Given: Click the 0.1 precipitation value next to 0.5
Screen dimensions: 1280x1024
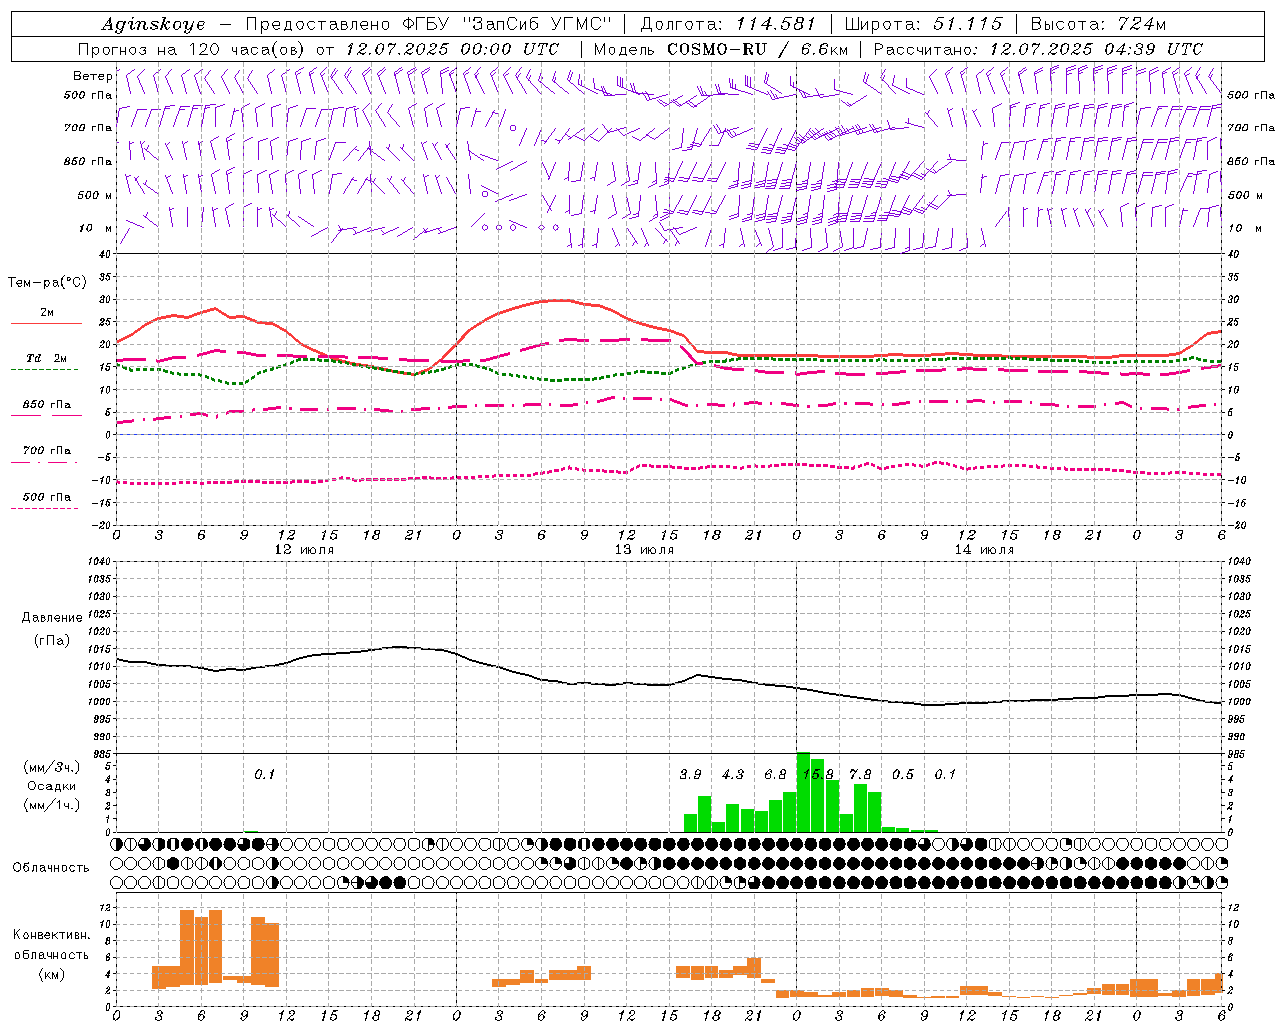Looking at the screenshot, I should coord(945,774).
